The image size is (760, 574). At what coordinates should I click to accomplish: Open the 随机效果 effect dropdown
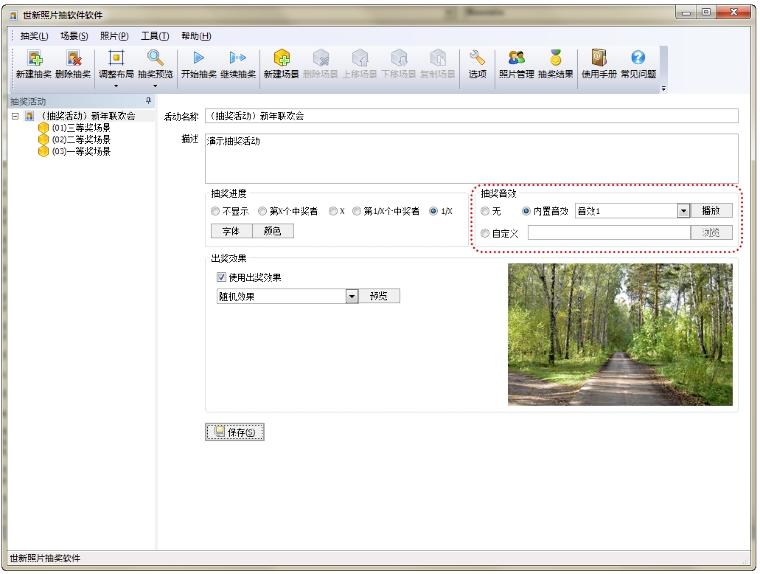tap(352, 296)
